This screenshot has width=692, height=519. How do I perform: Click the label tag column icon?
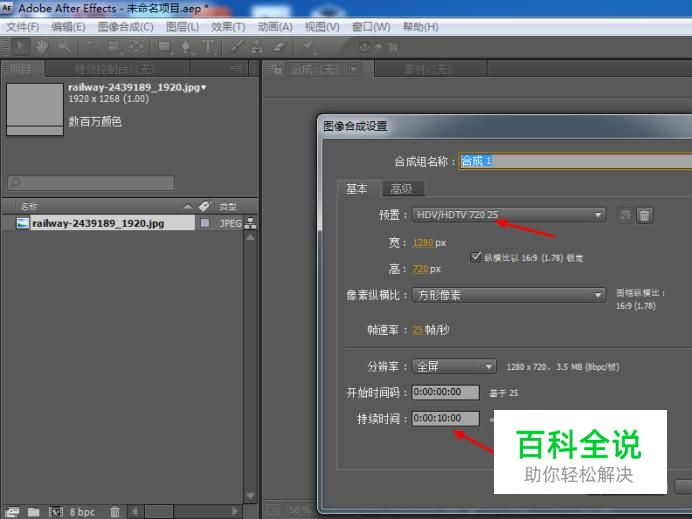click(x=204, y=206)
